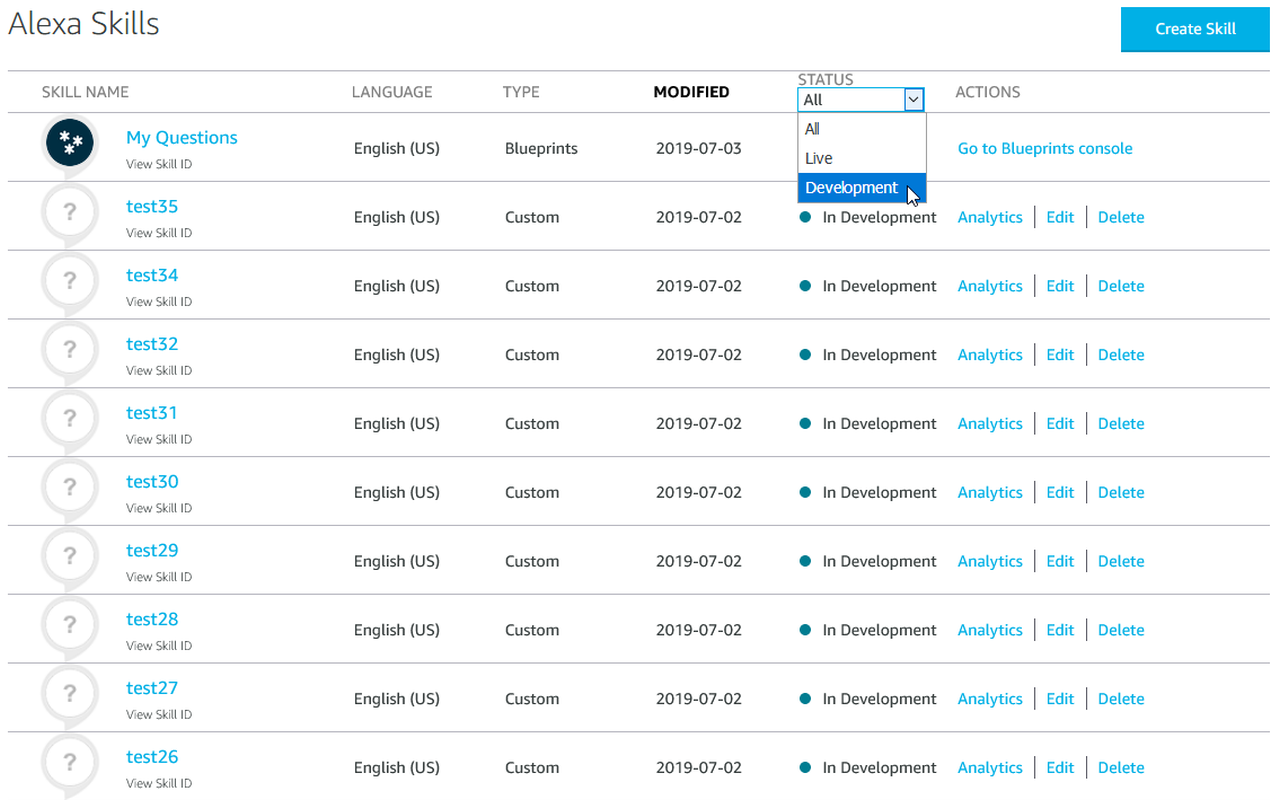Edit the test35 skill
Viewport: 1280px width, 800px height.
tap(1060, 217)
